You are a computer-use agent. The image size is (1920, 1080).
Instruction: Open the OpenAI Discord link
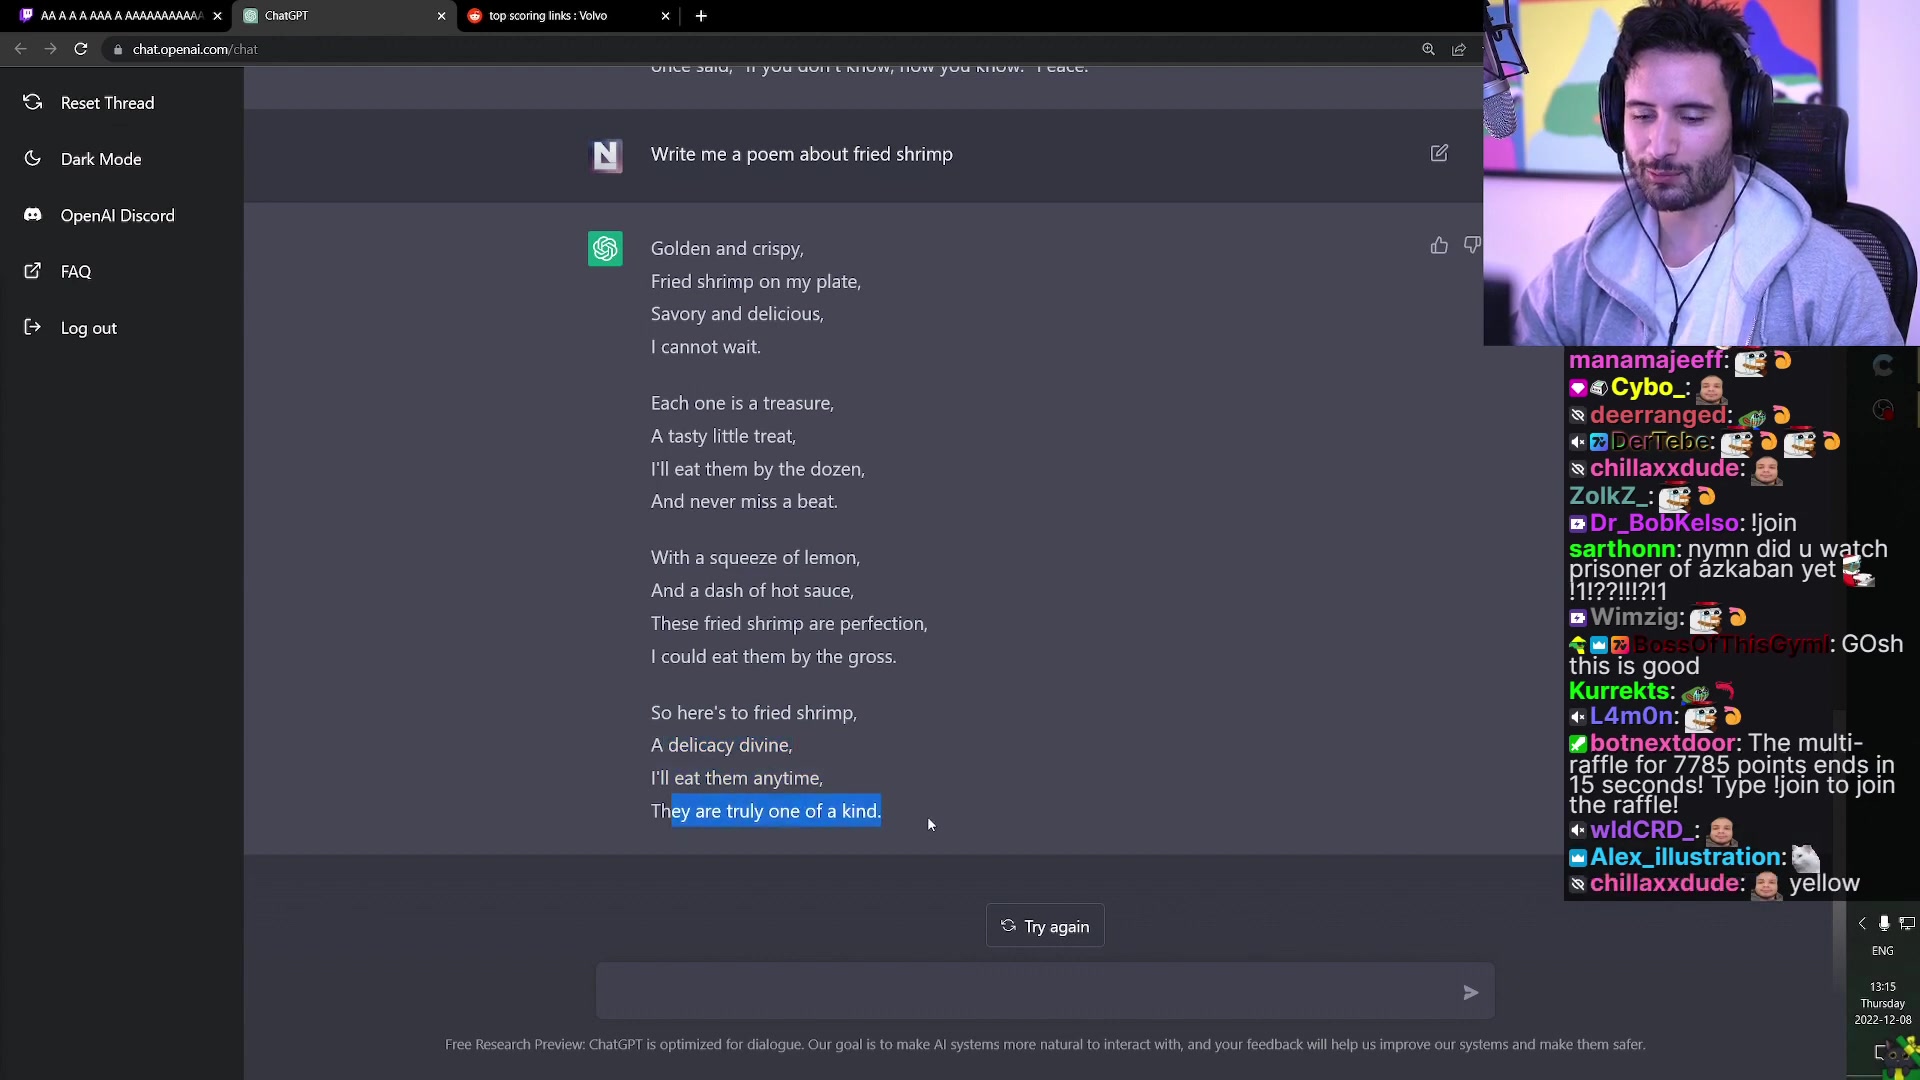[117, 215]
